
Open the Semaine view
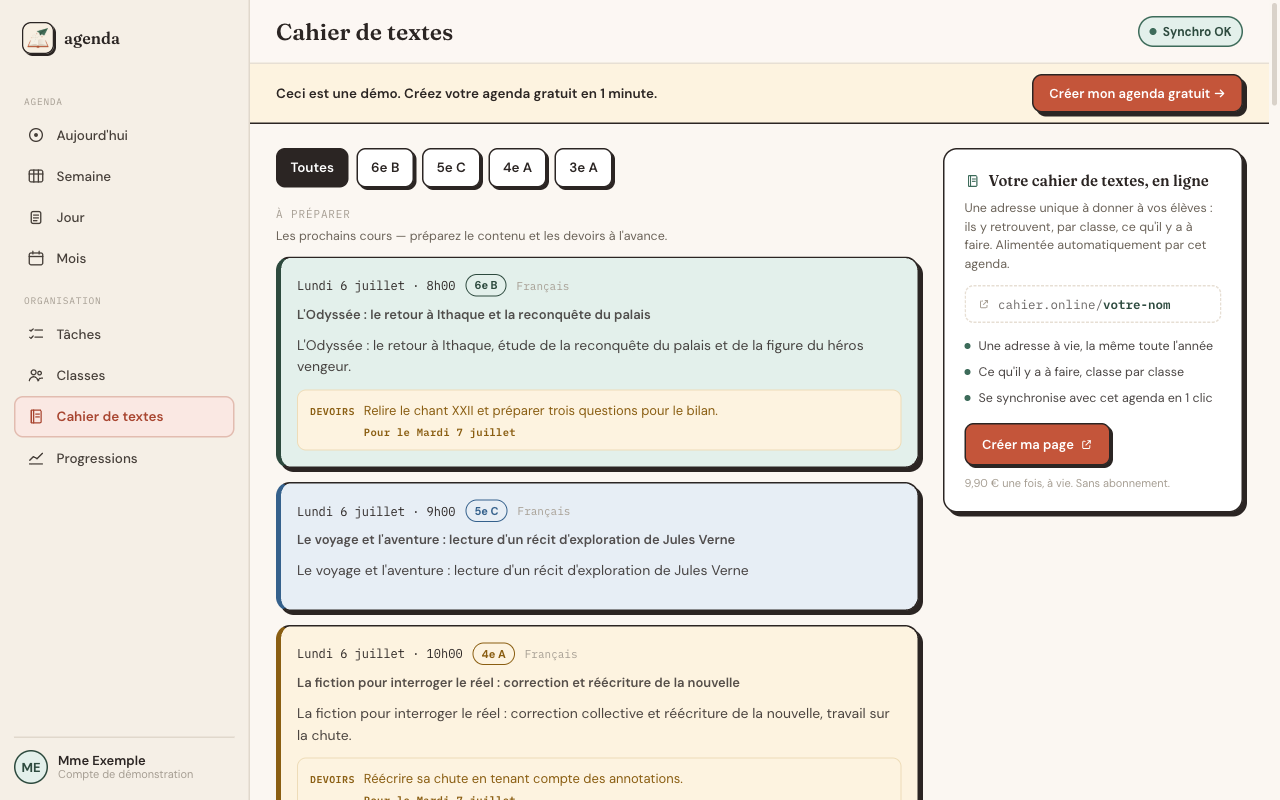(x=124, y=176)
